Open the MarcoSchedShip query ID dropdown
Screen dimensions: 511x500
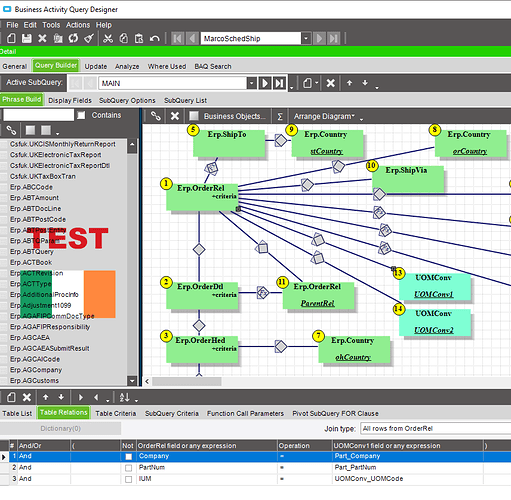[306, 38]
